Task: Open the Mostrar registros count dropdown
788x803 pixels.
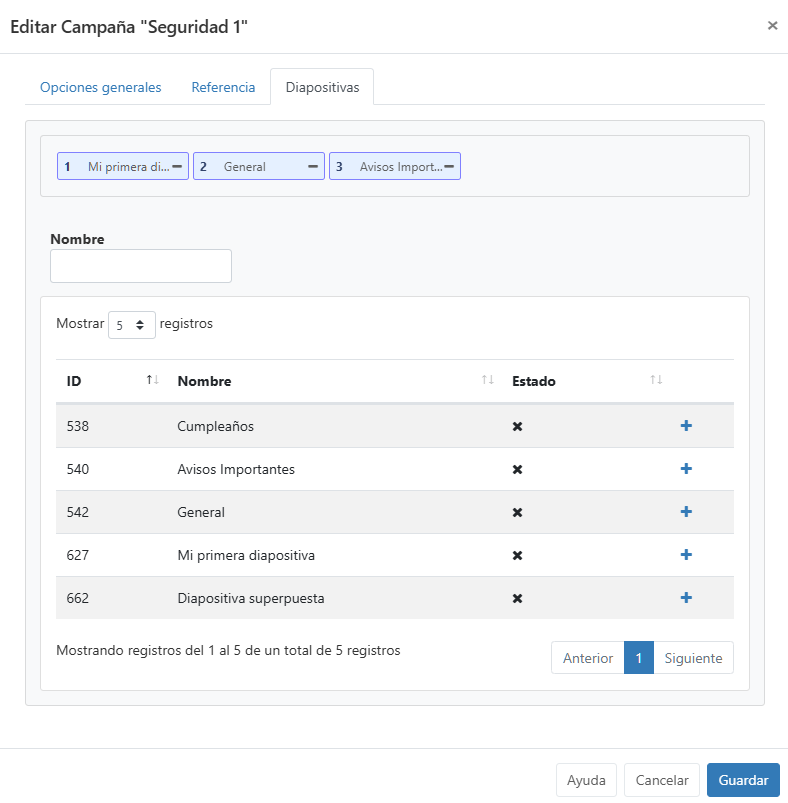Action: [x=132, y=325]
